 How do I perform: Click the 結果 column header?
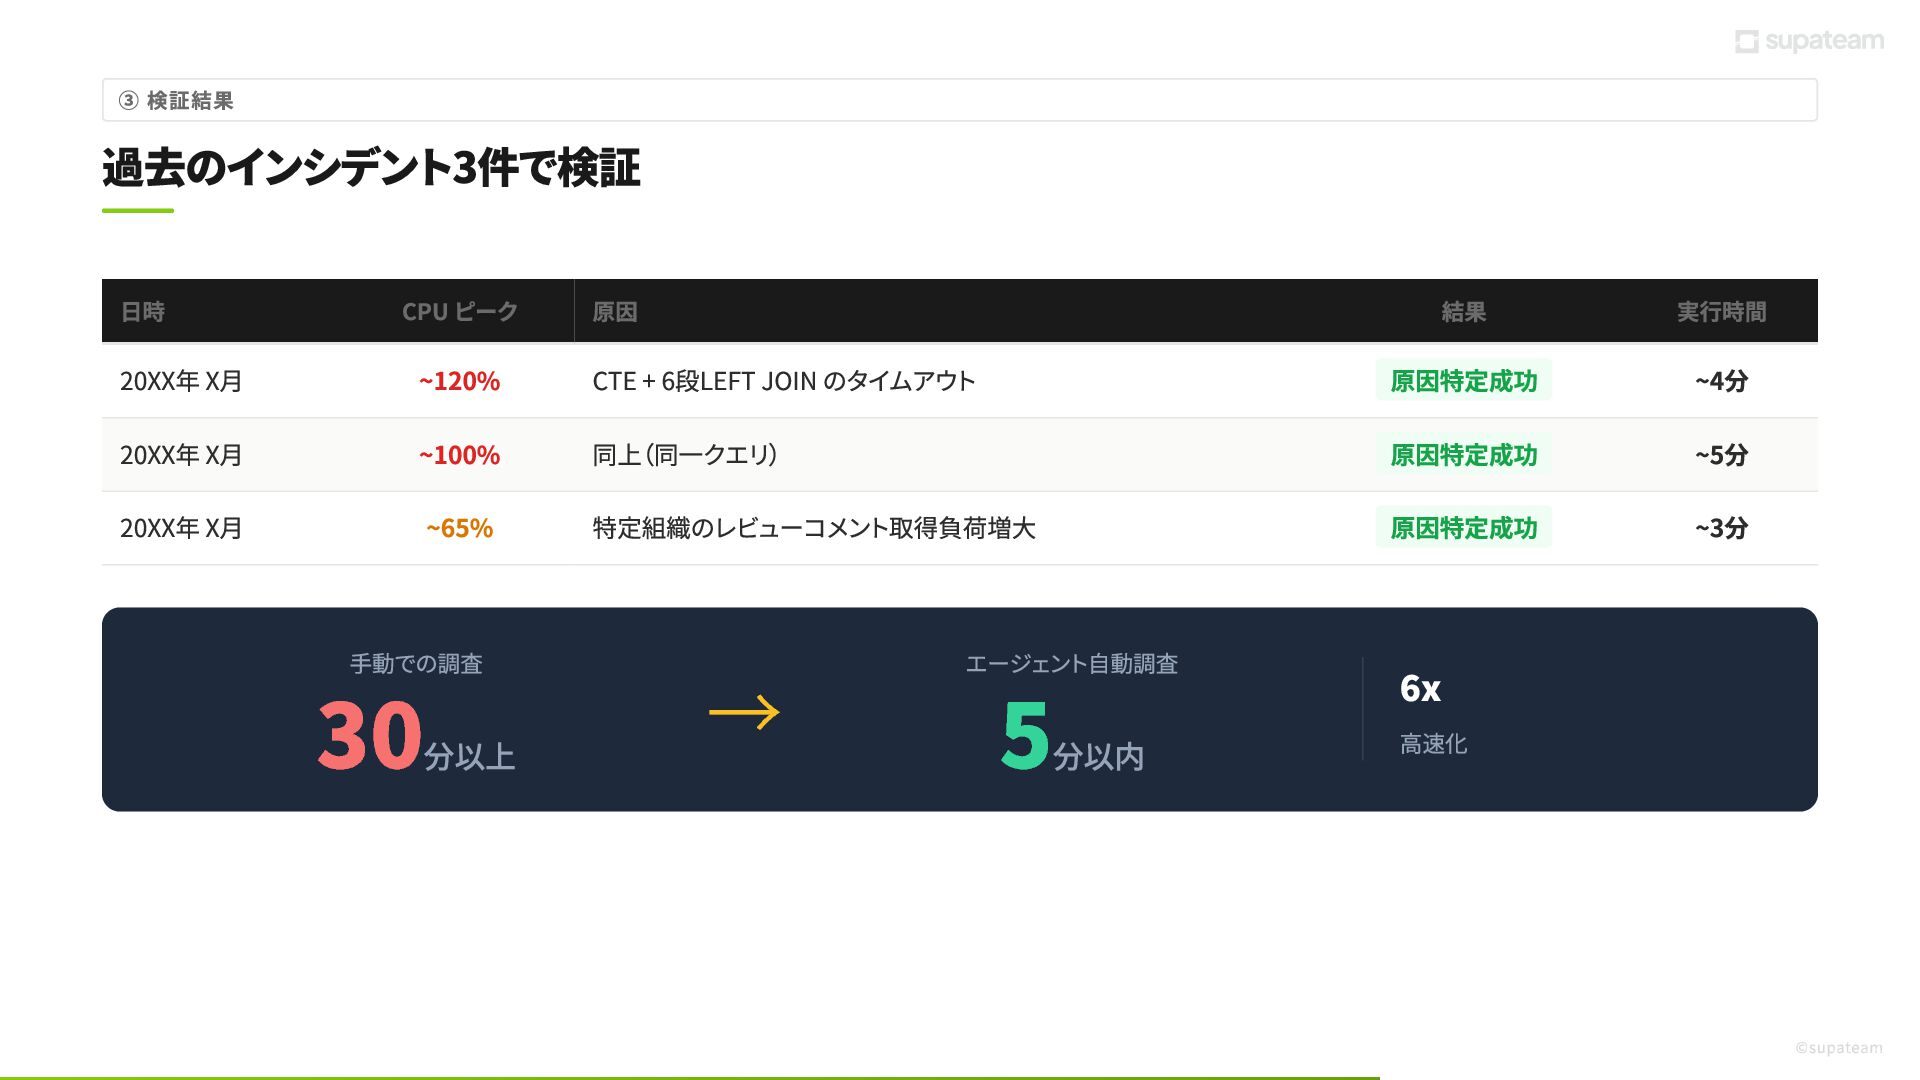pyautogui.click(x=1463, y=311)
